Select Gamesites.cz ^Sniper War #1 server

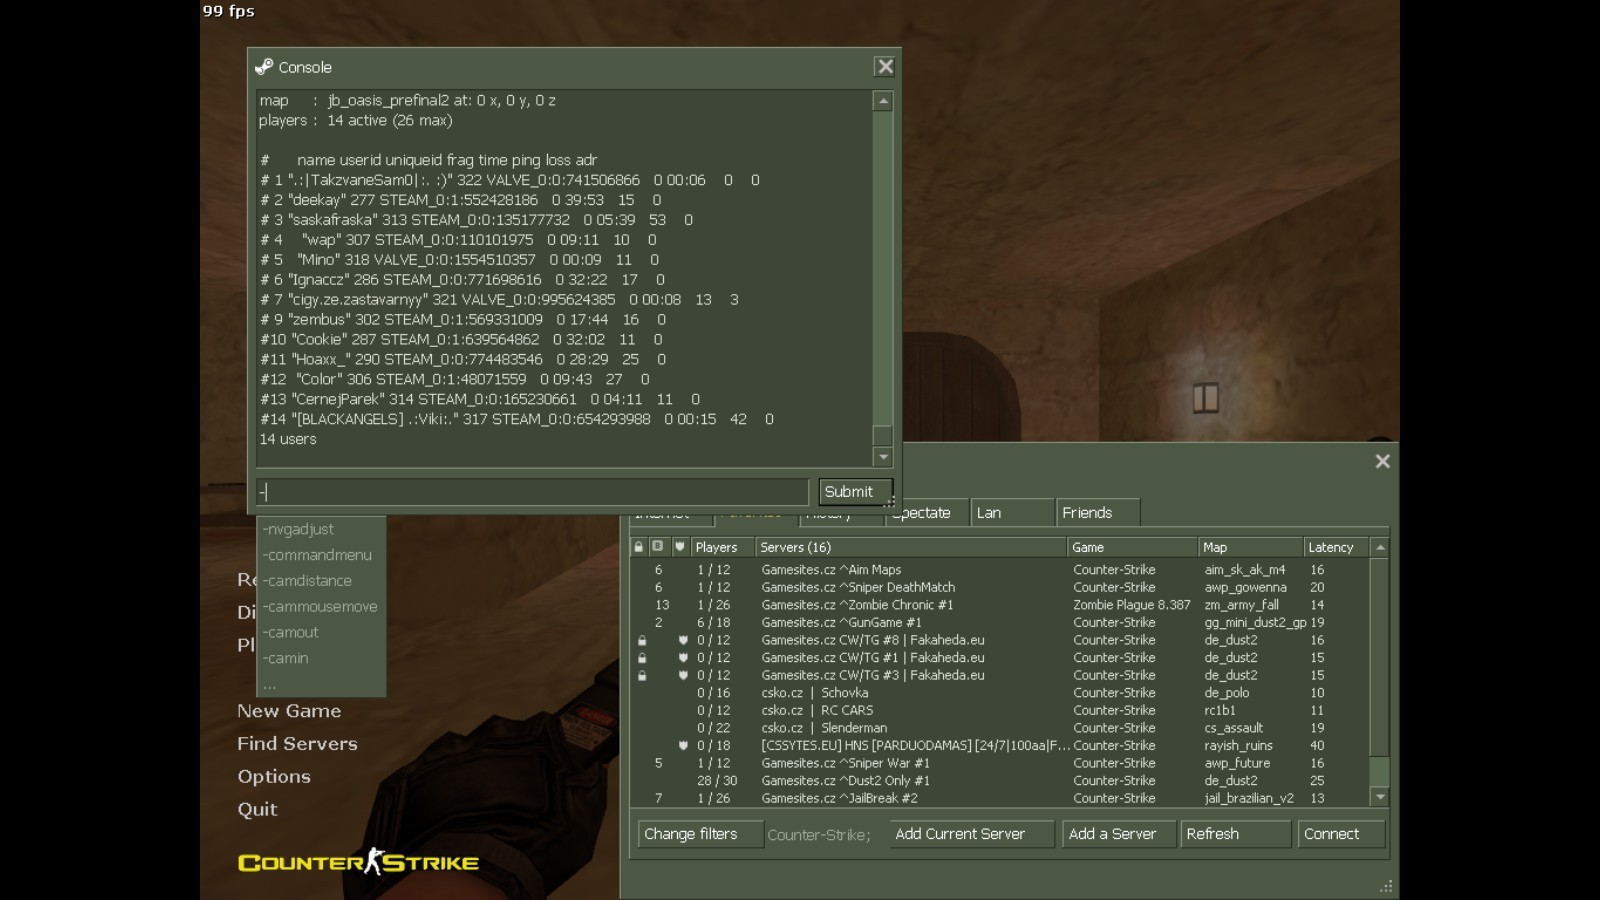[x=1000, y=763]
